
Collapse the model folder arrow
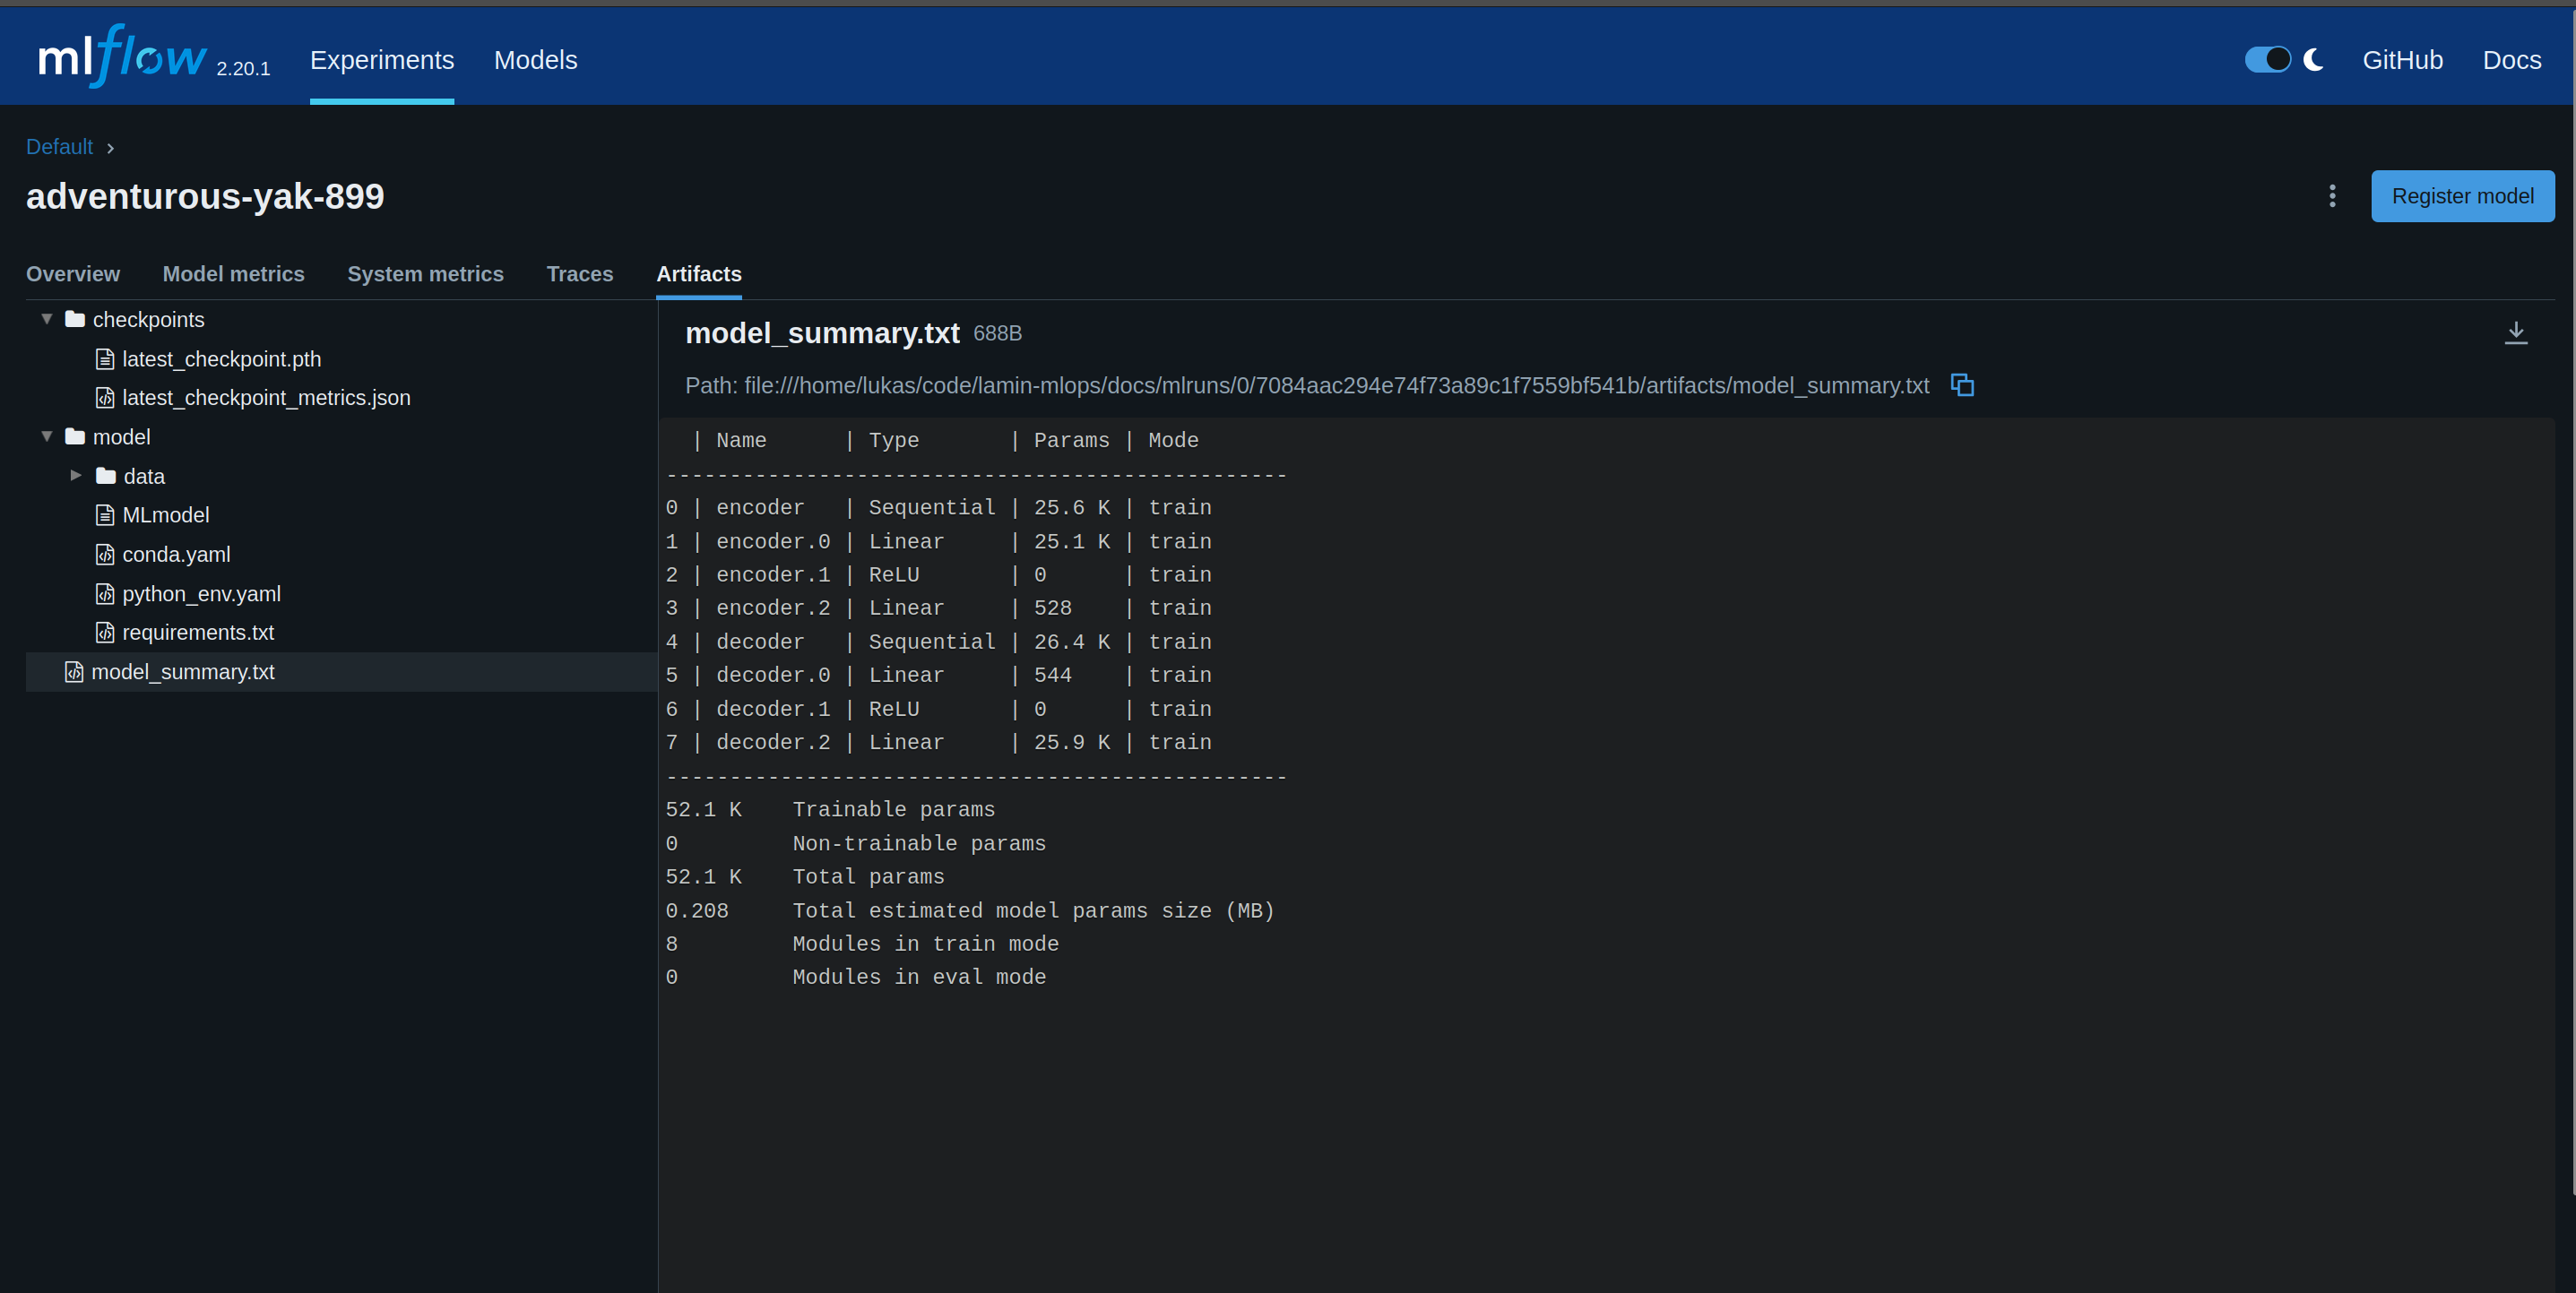[x=47, y=437]
